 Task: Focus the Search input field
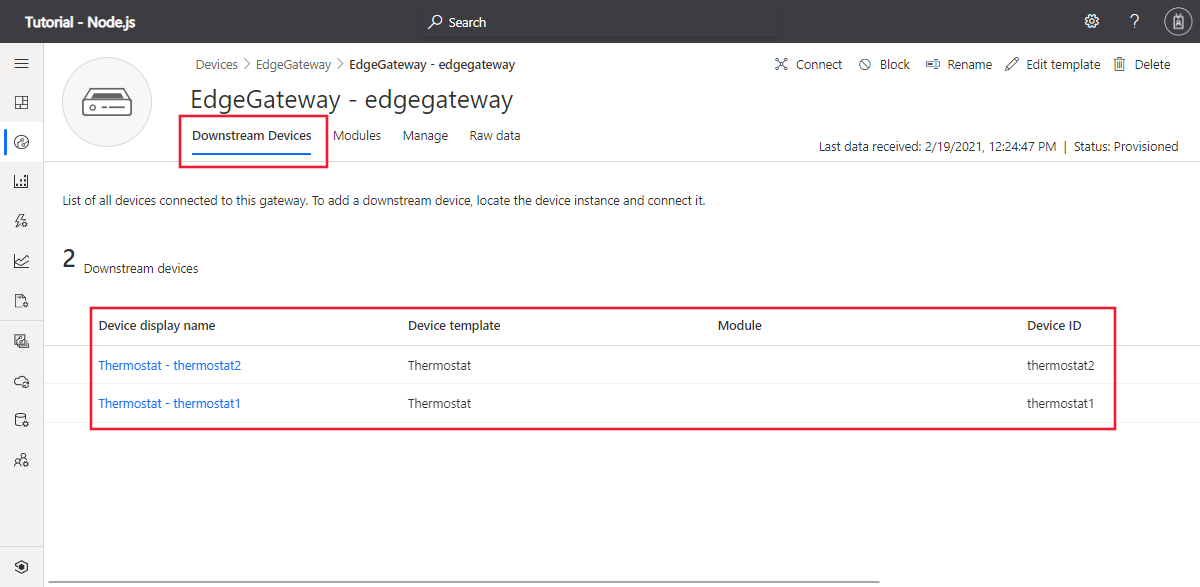pyautogui.click(x=600, y=22)
